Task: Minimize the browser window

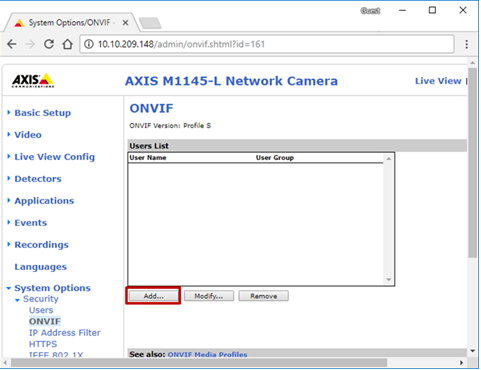Action: pos(402,11)
